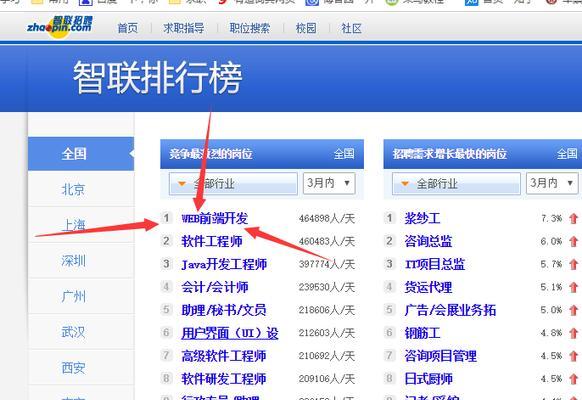Click the red up arrow beside 5.1%
582x400 pixels.
pyautogui.click(x=573, y=287)
